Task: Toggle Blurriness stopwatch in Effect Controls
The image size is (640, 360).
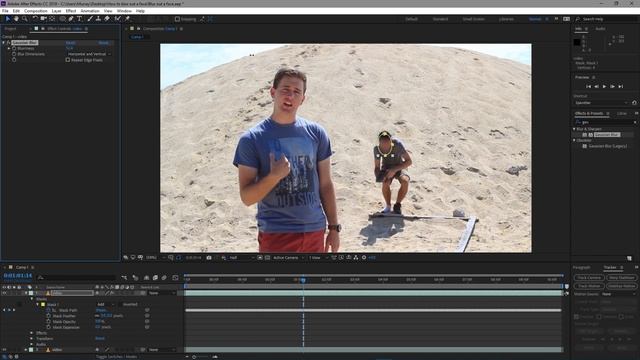Action: coord(14,48)
